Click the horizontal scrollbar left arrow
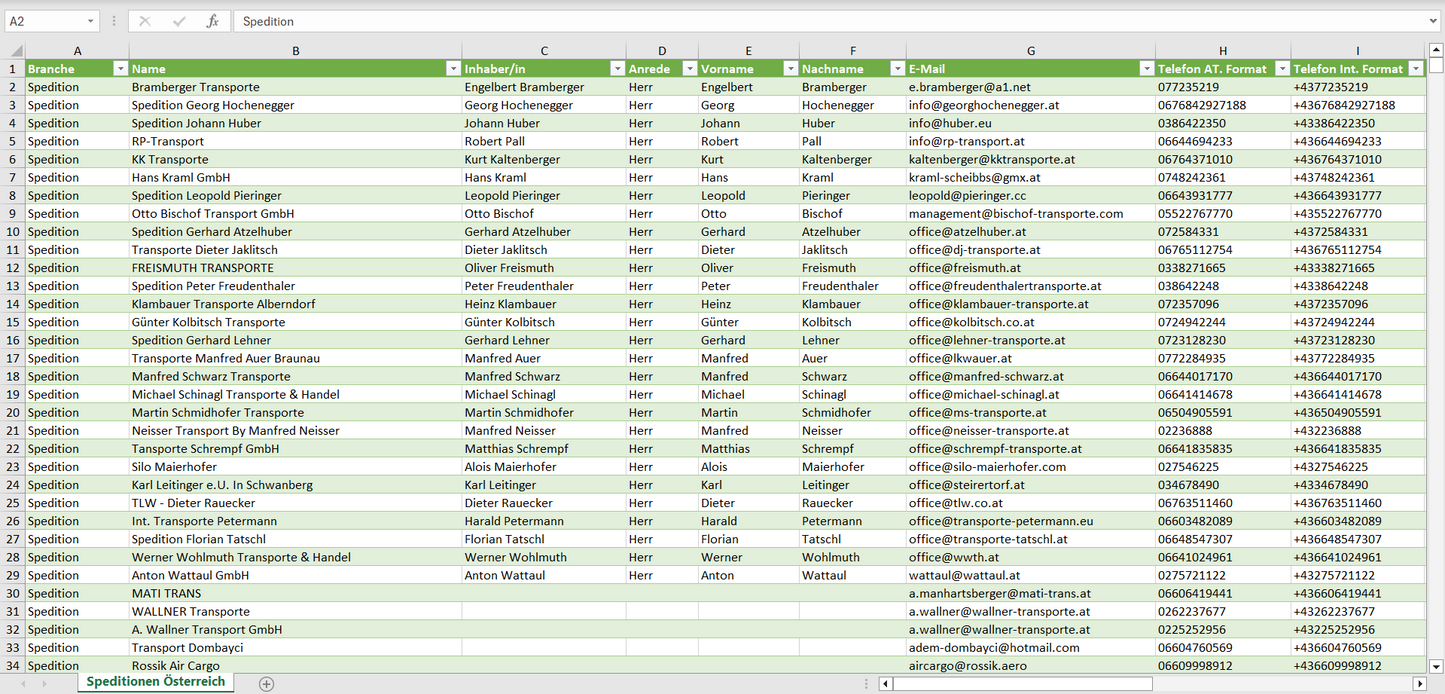The width and height of the screenshot is (1445, 694). click(885, 684)
